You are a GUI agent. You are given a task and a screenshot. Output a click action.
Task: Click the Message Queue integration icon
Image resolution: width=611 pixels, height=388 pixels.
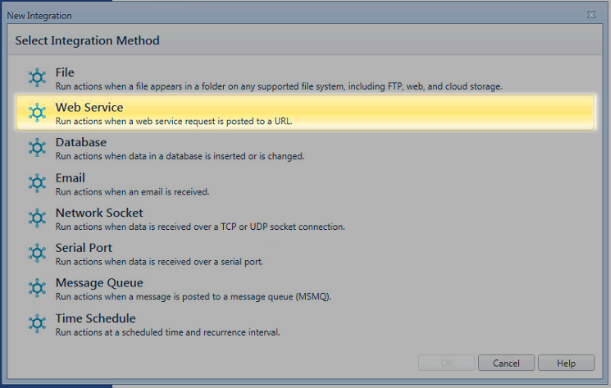37,288
